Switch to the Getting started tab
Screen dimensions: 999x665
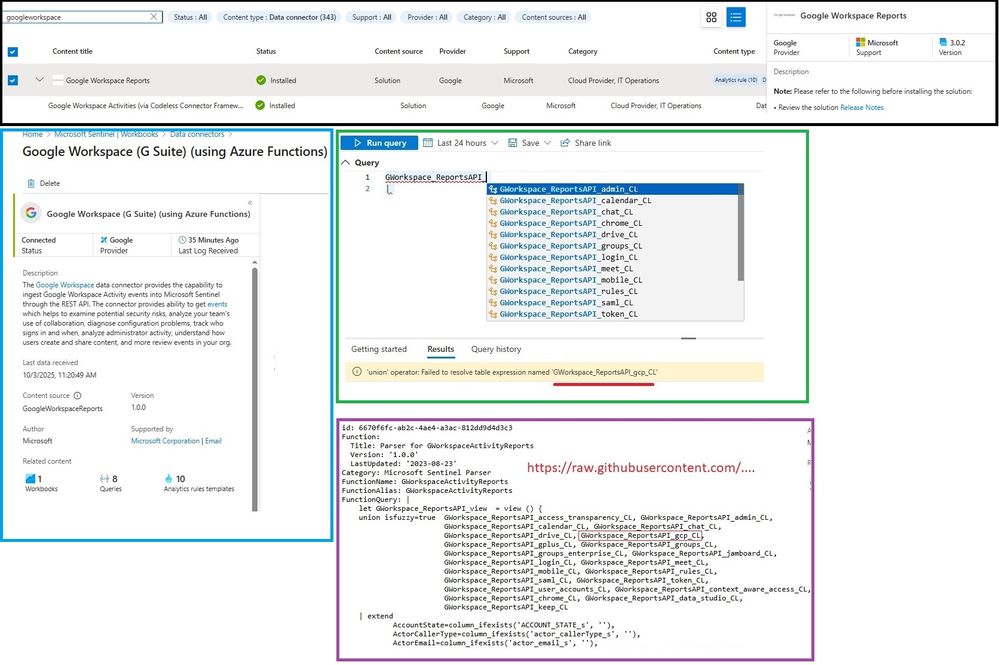378,349
